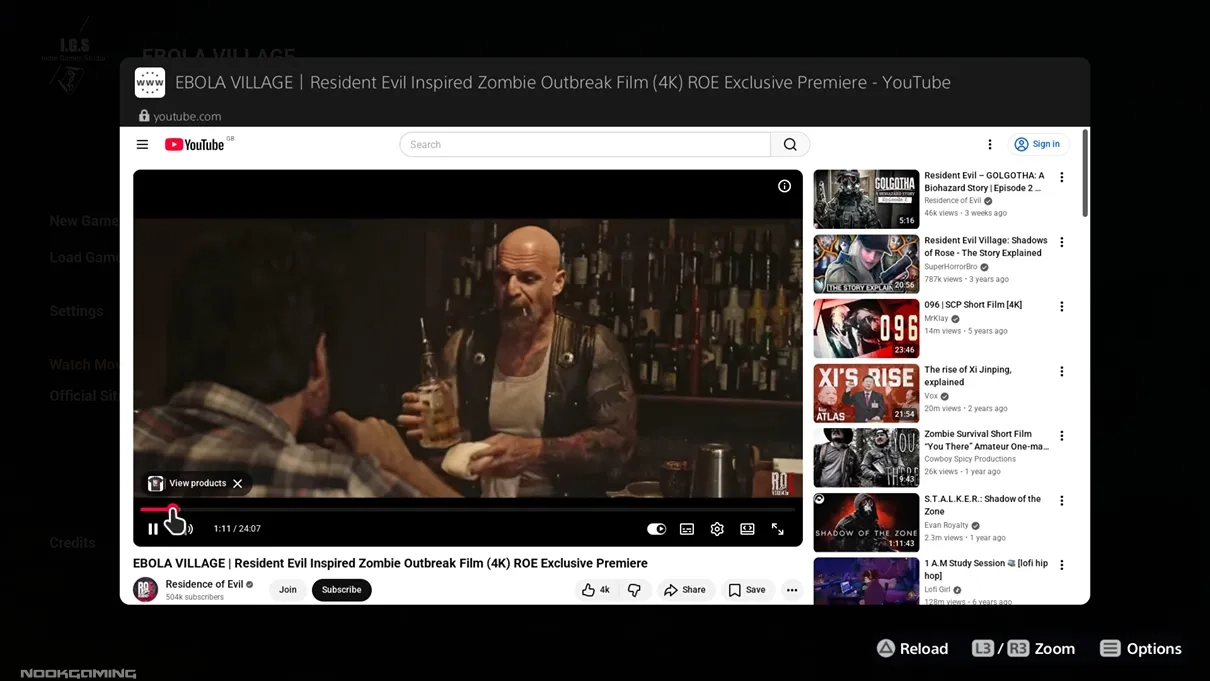Open S.T.A.L.K.E.R. Shadow of the Zone thumbnail
This screenshot has height=681, width=1210.
click(x=866, y=522)
